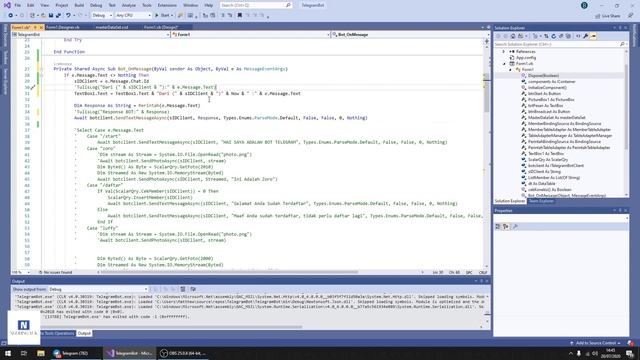The height and width of the screenshot is (360, 640).
Task: Click the Start debugging play button
Action: (x=156, y=16)
